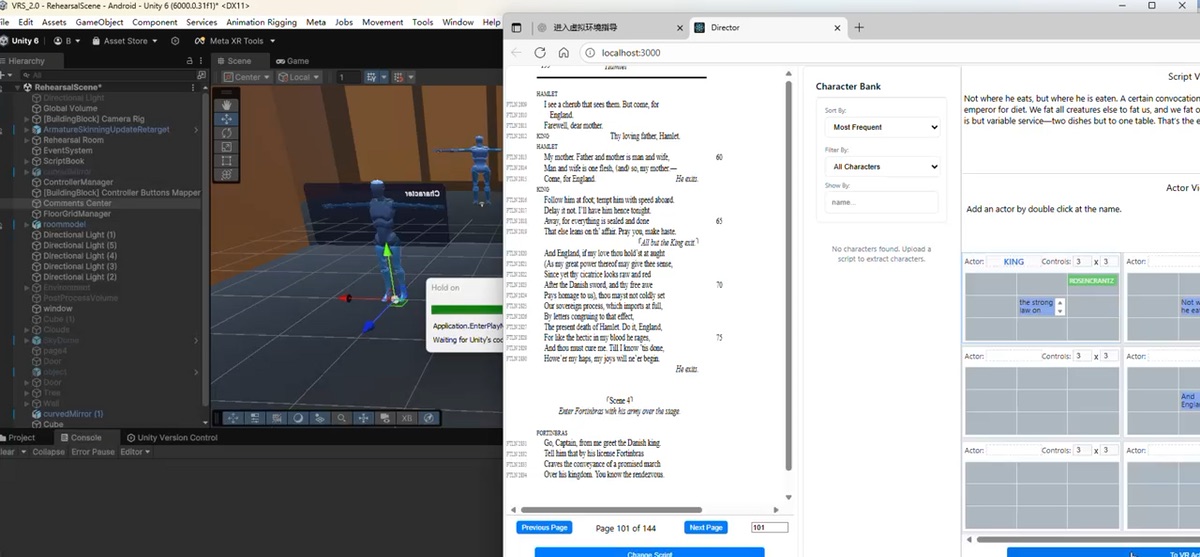
Task: Reload the browser page
Action: click(541, 53)
